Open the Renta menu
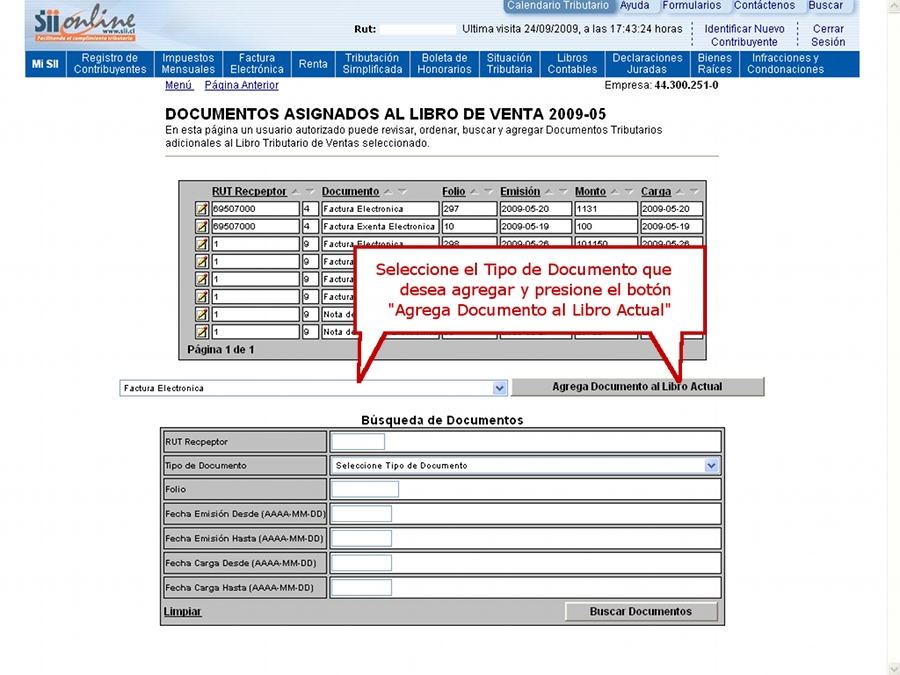 [313, 64]
